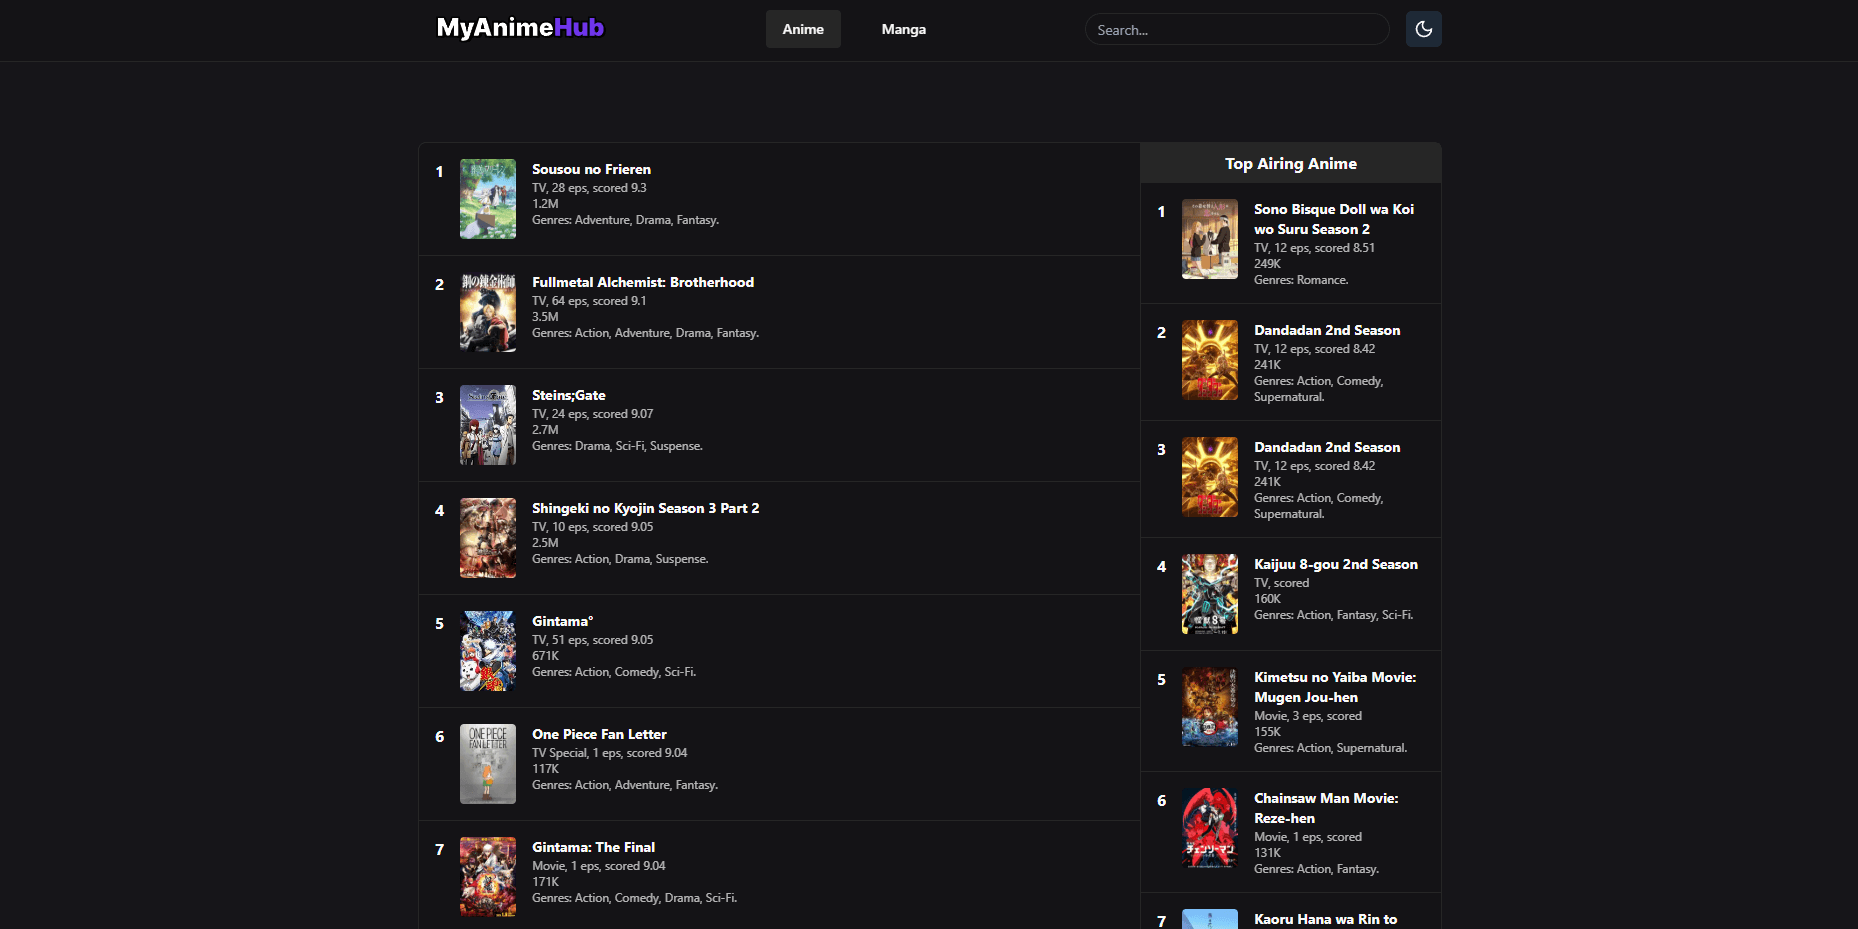This screenshot has width=1858, height=929.
Task: Select '131K' under Chainsaw Man Movie
Action: tap(1267, 853)
